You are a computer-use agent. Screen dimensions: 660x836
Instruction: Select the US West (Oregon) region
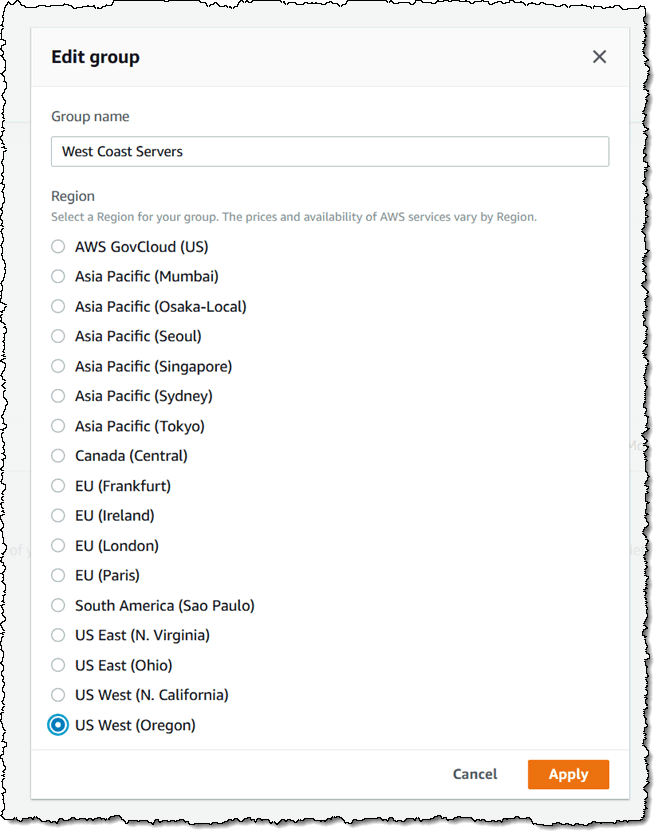(57, 725)
